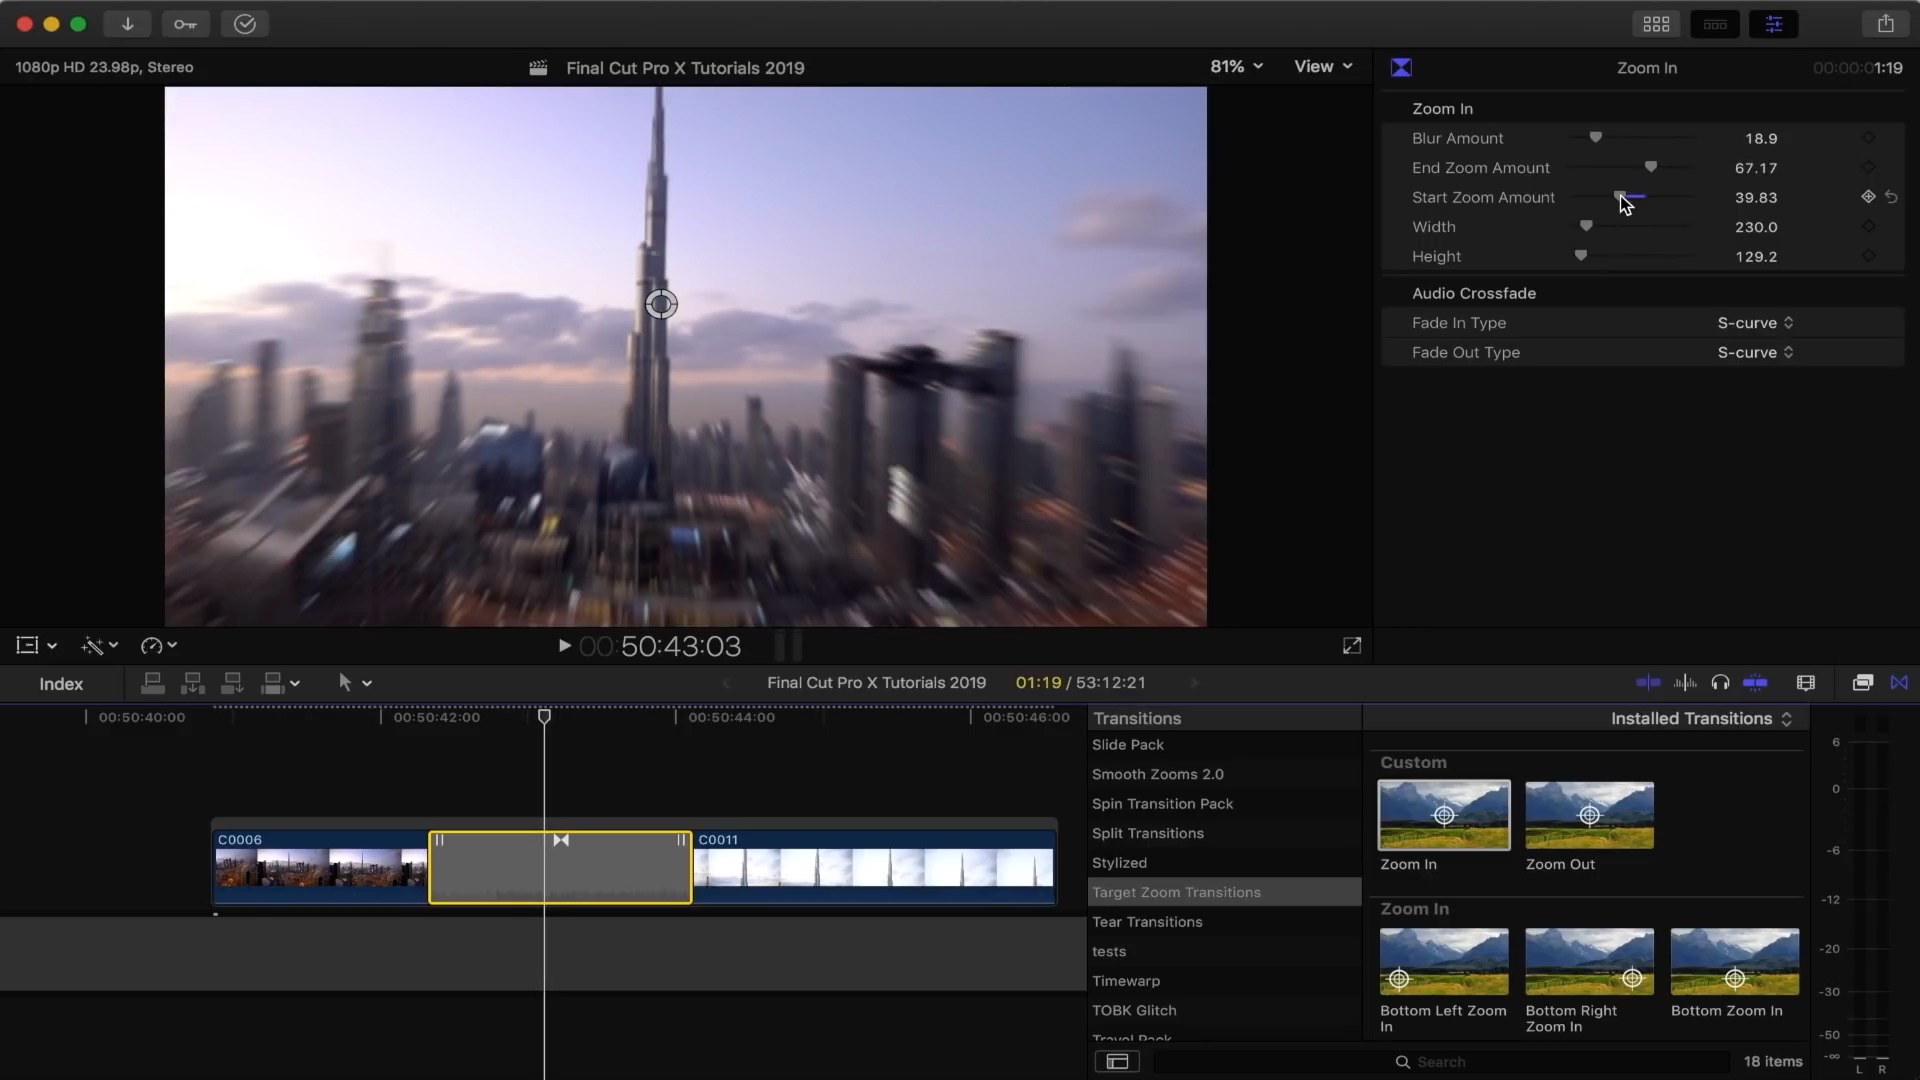Select the Zoom In transition thumbnail
1920x1080 pixels.
[x=1444, y=815]
